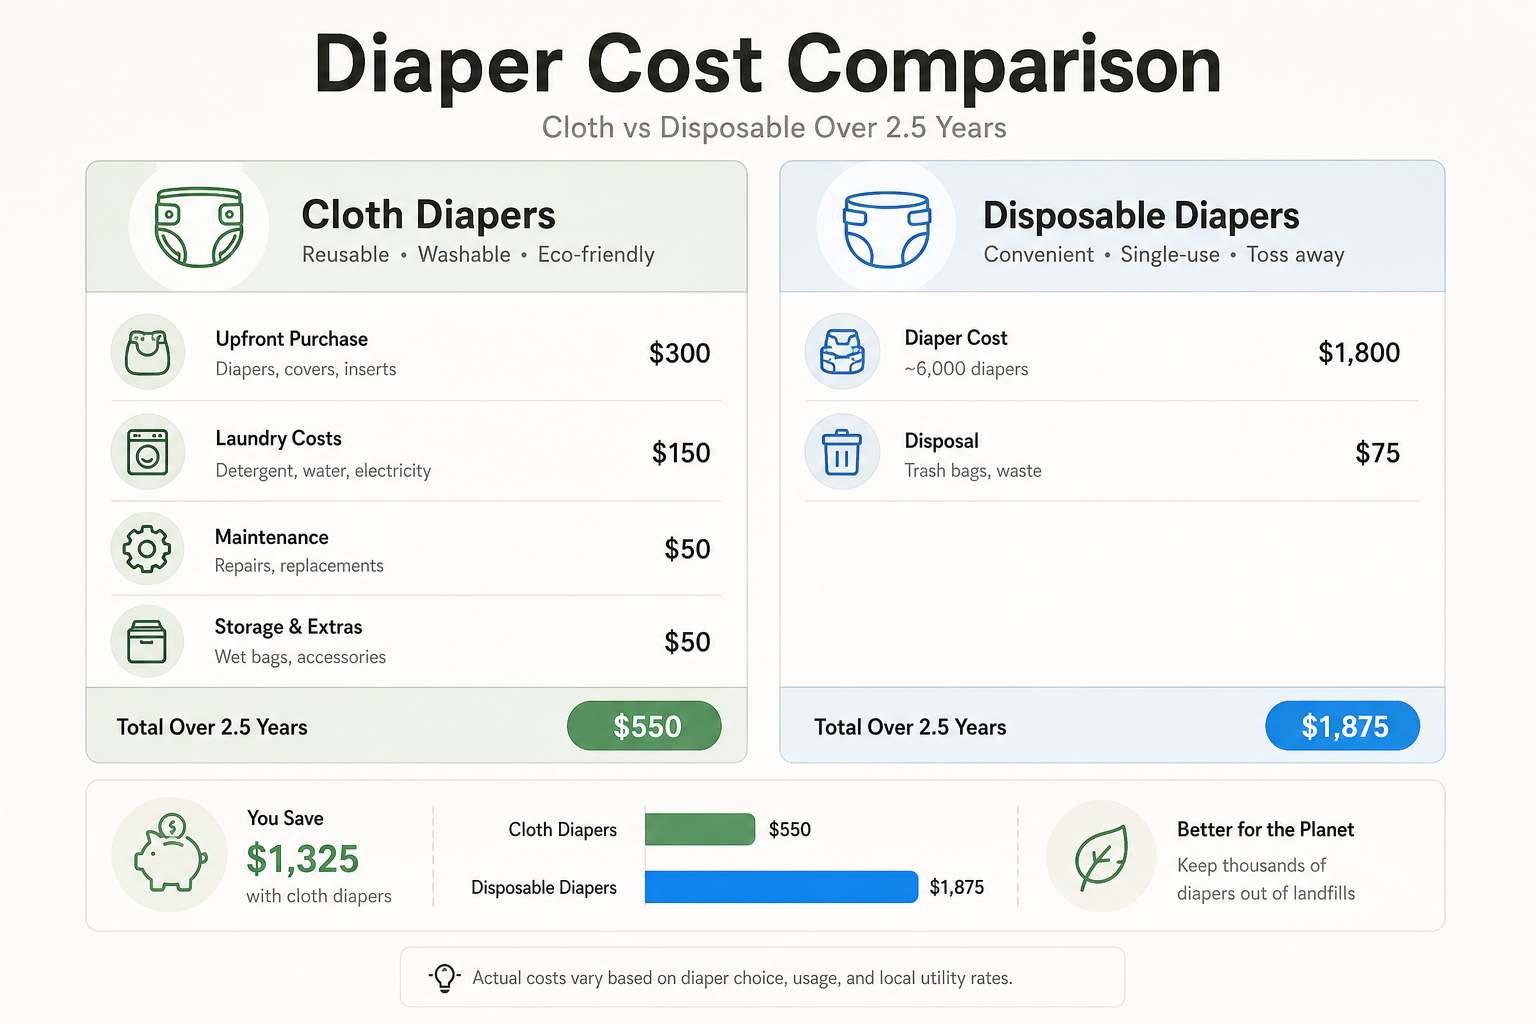Click the Maintenance gear icon
This screenshot has height=1024, width=1536.
(x=147, y=548)
